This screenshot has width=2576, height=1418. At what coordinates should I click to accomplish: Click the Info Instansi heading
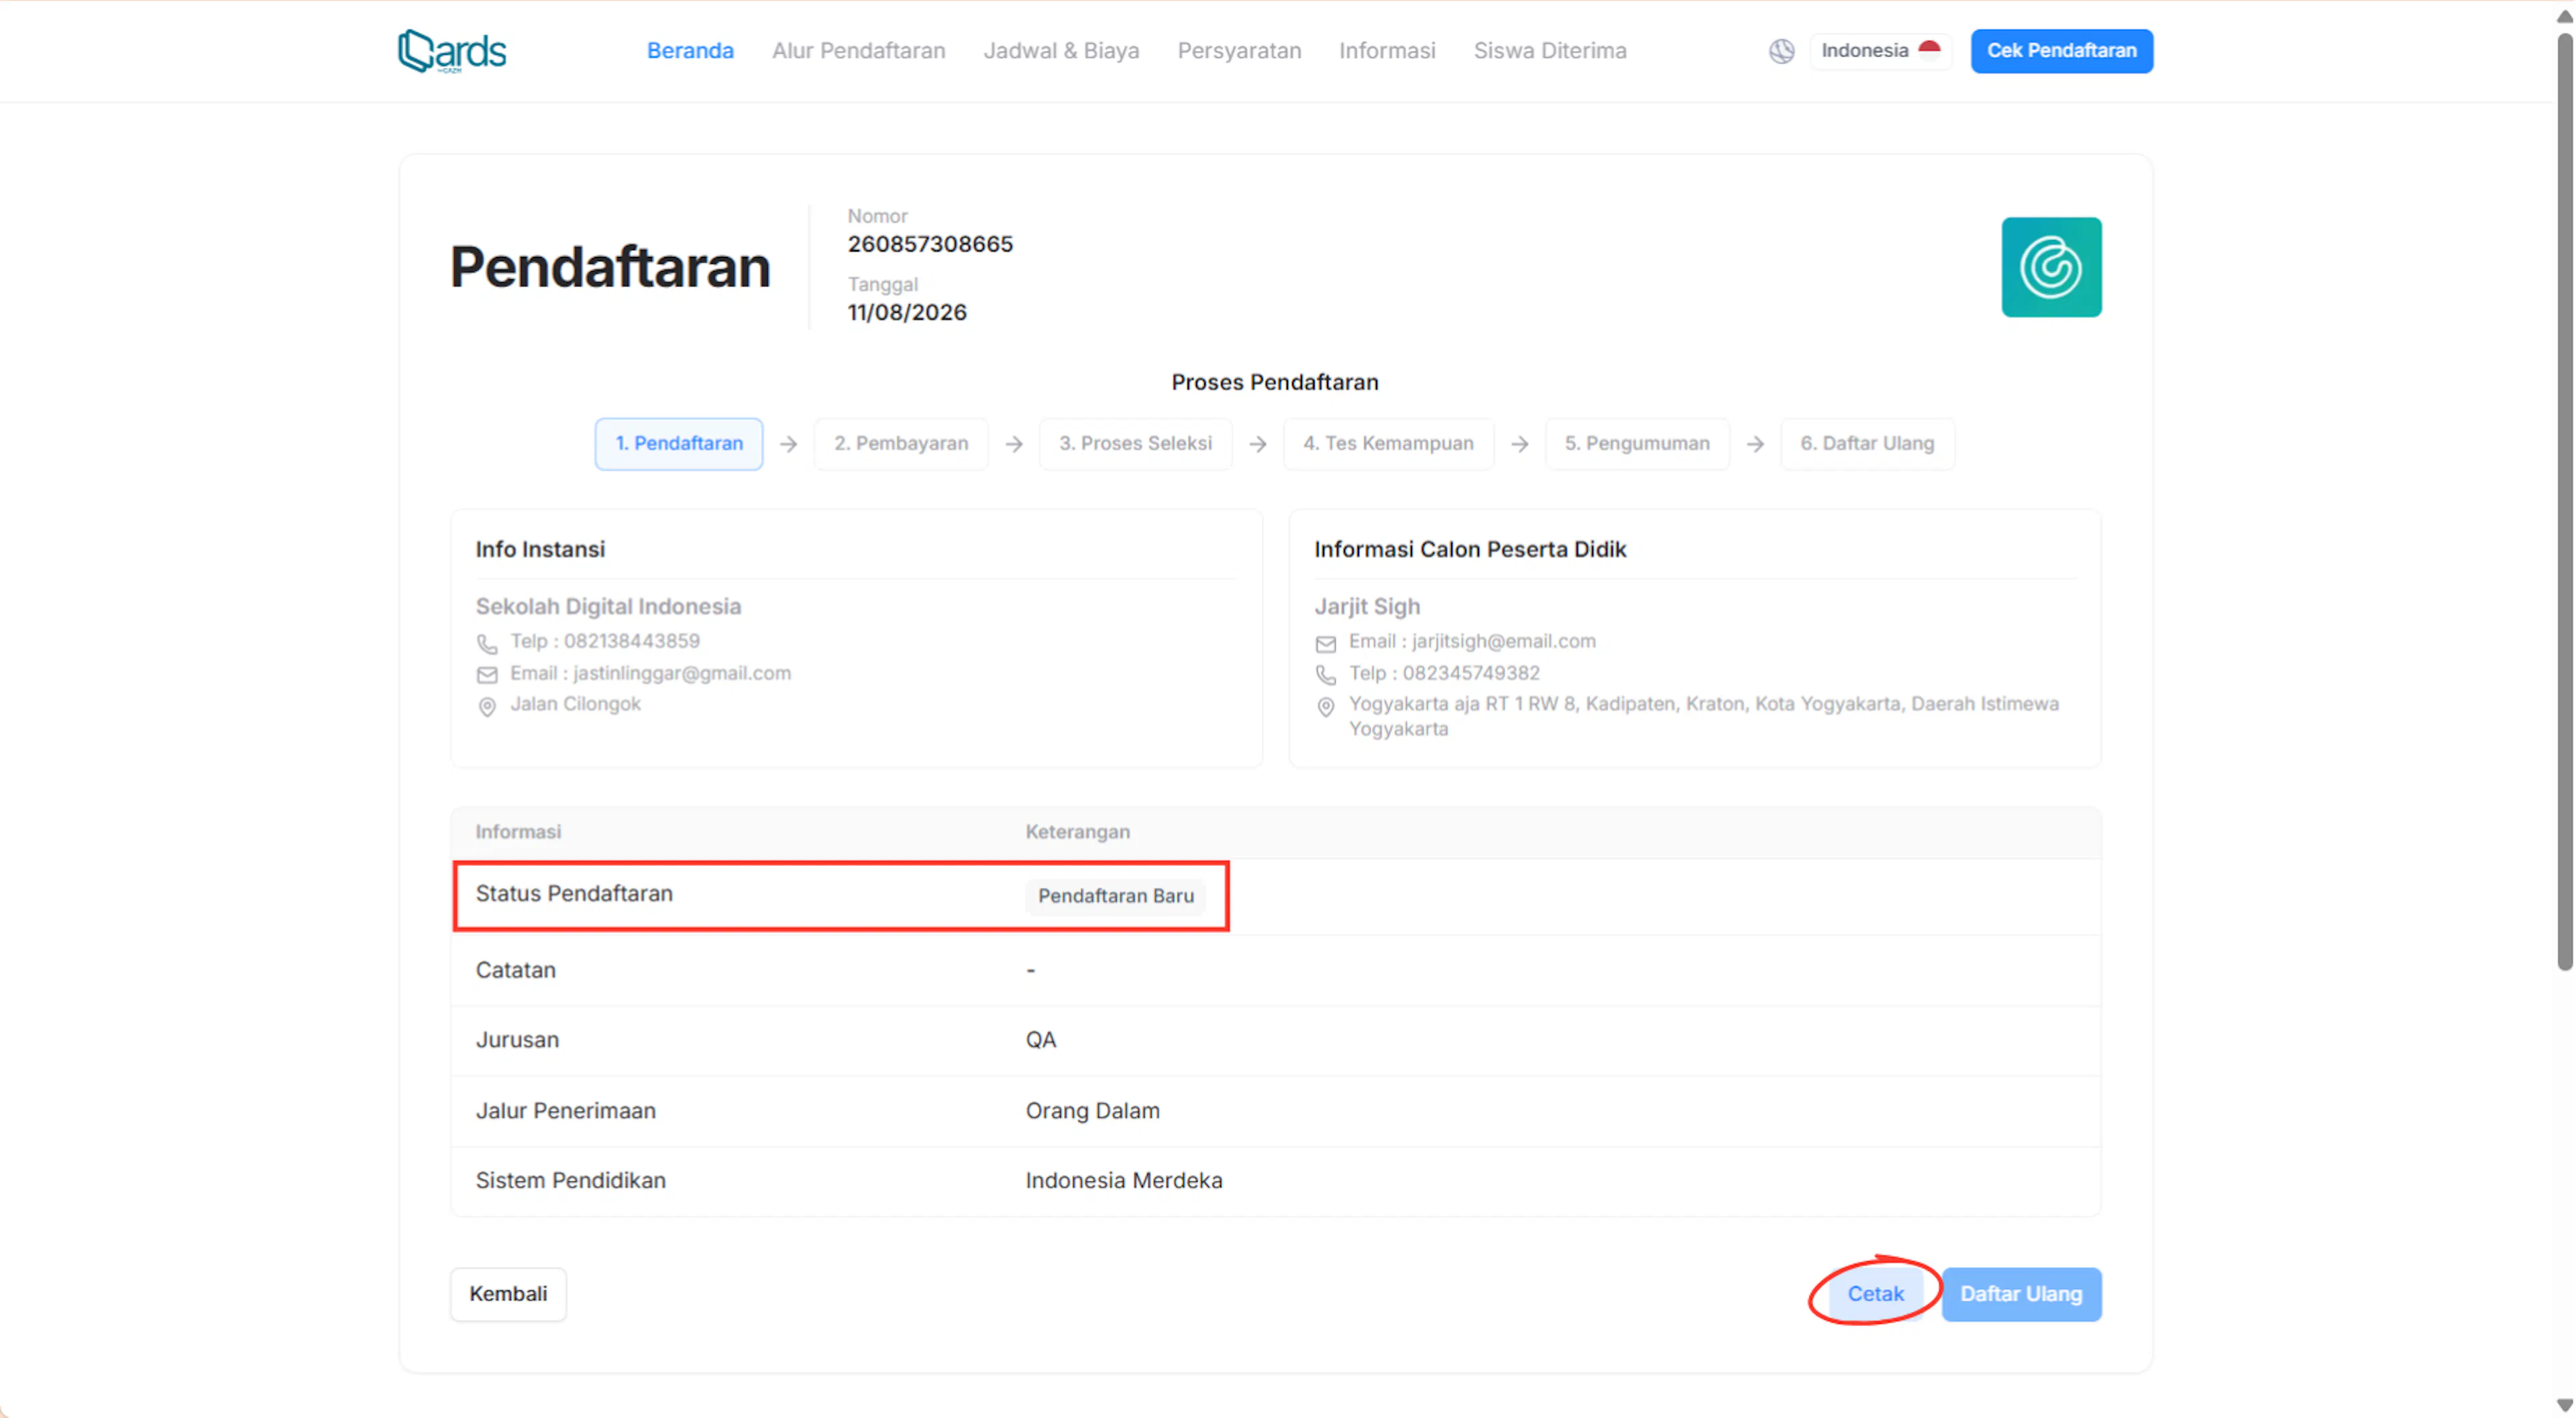tap(540, 549)
